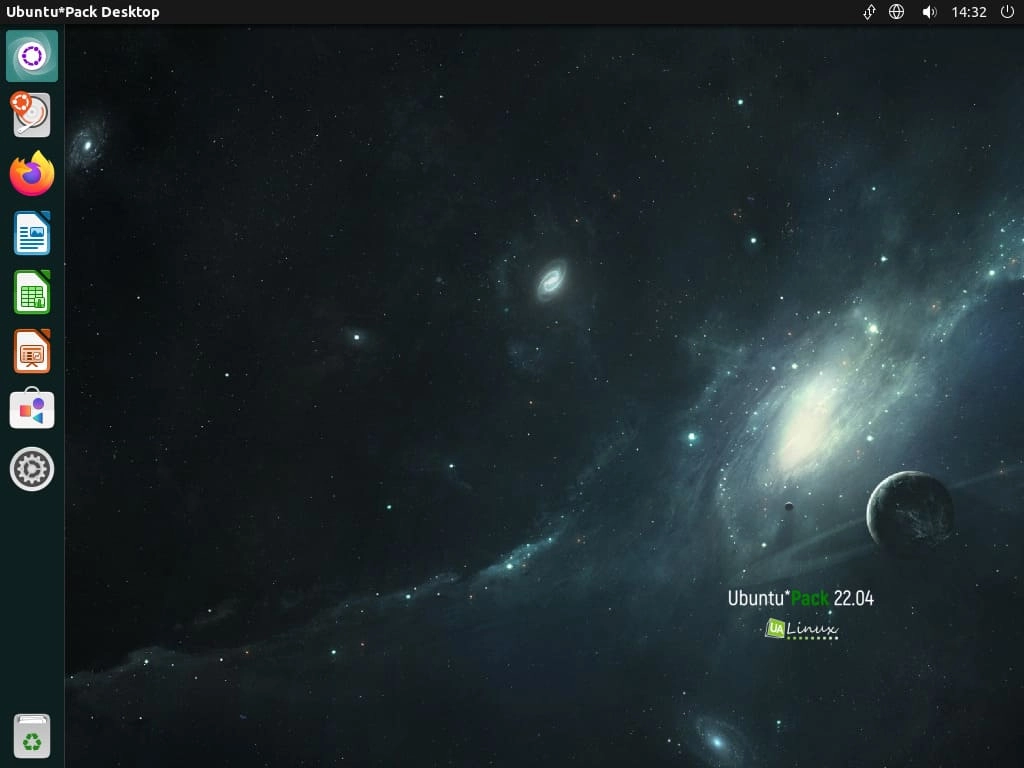Click the volume speaker icon

tap(929, 12)
